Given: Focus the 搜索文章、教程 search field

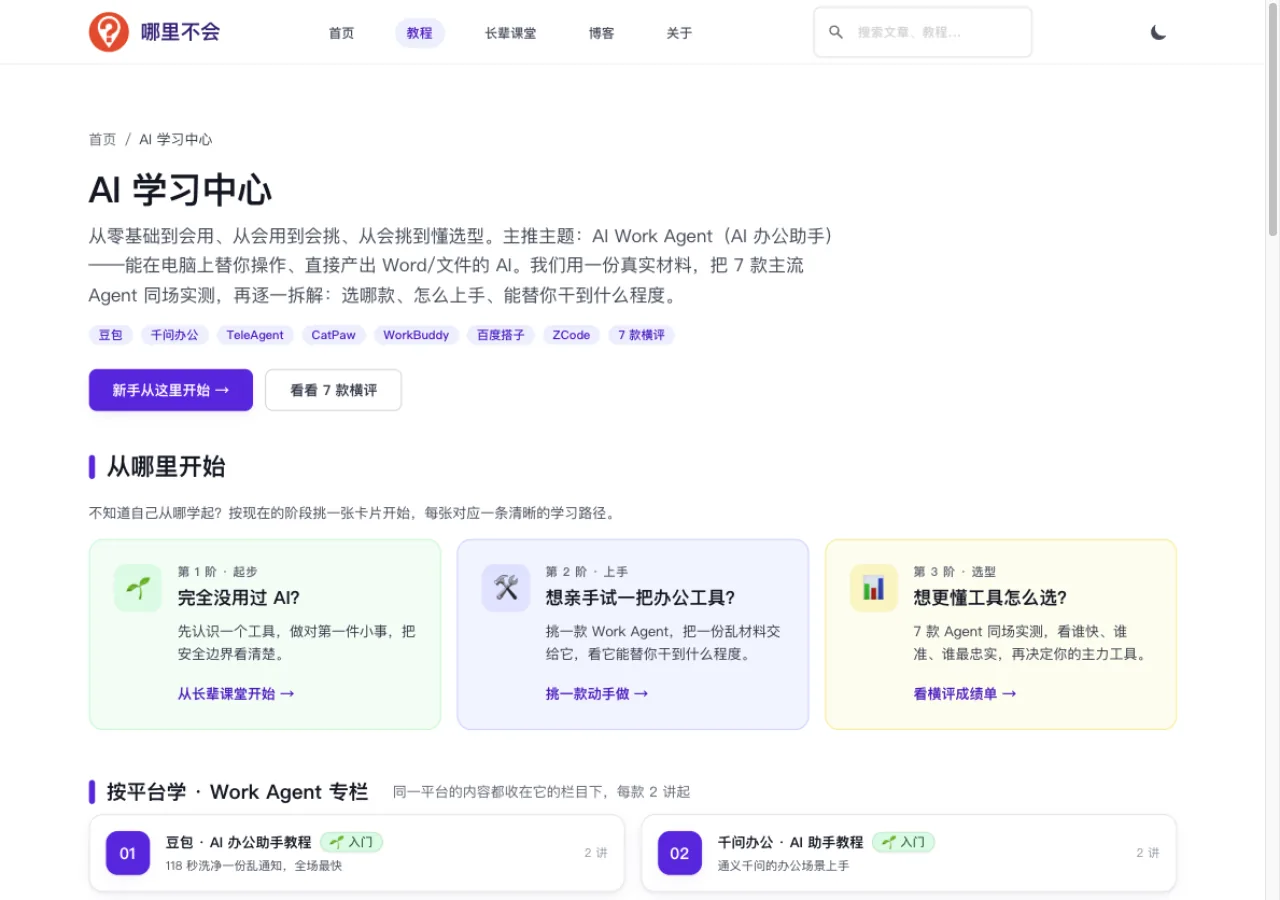Looking at the screenshot, I should 923,32.
